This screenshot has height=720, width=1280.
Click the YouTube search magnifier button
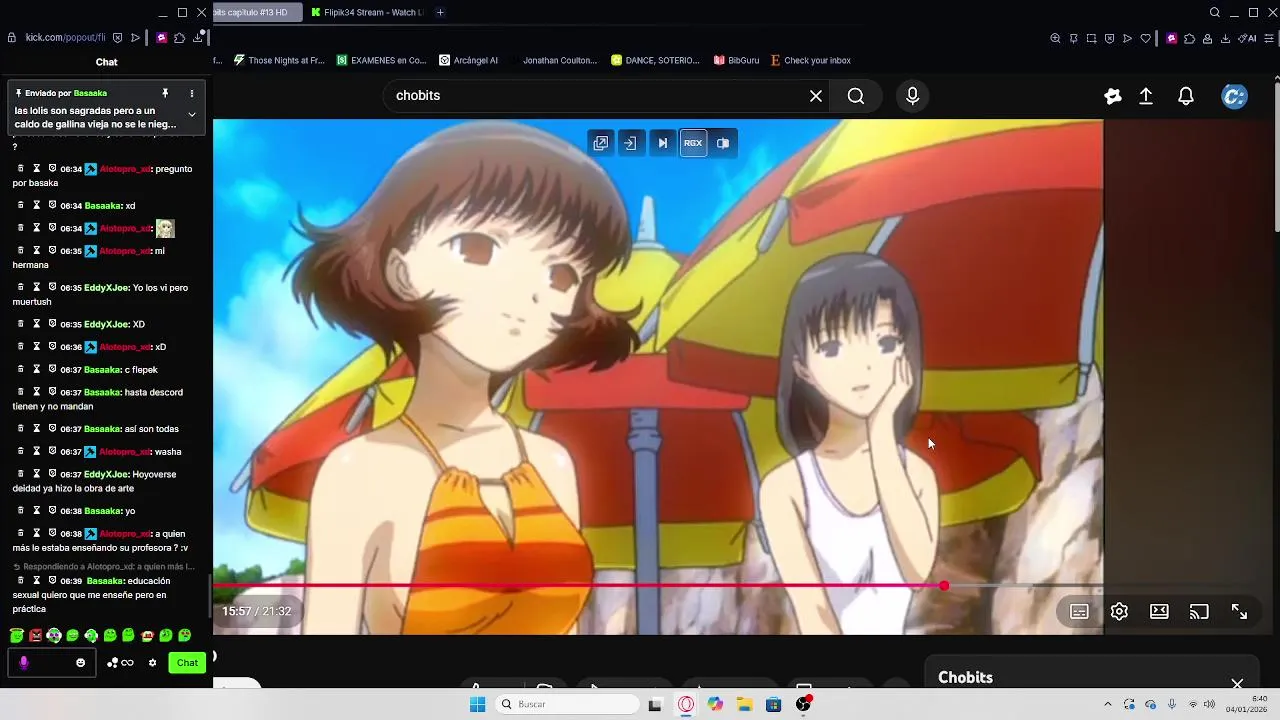pyautogui.click(x=856, y=96)
